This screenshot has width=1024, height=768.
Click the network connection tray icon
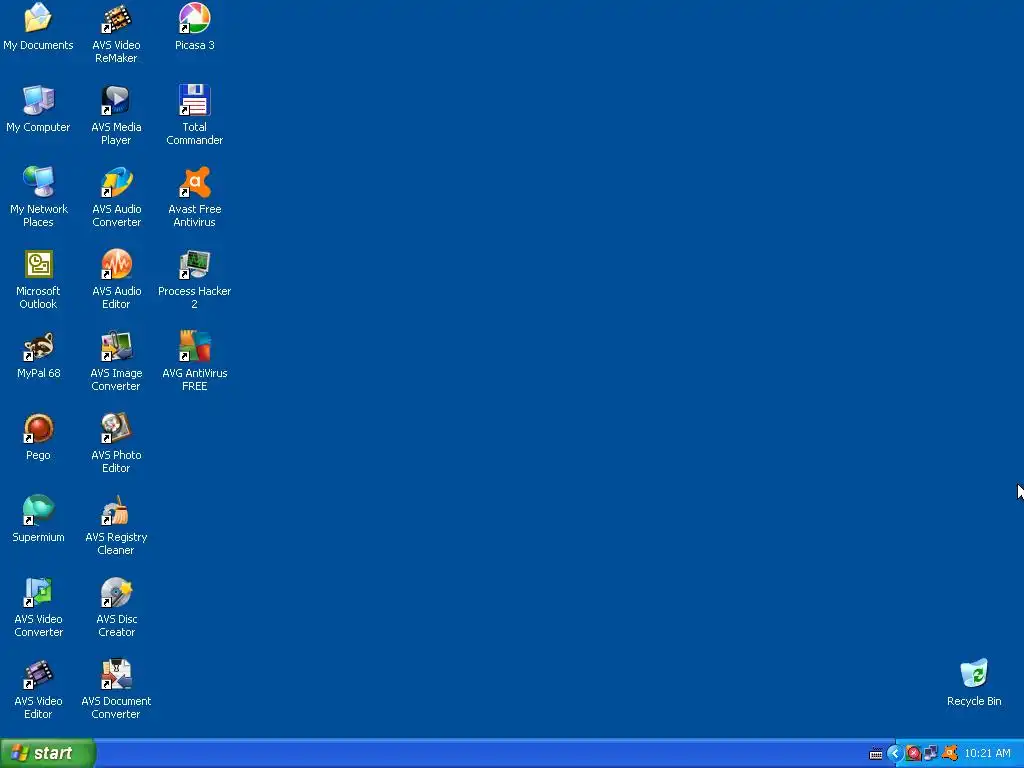pyautogui.click(x=931, y=754)
